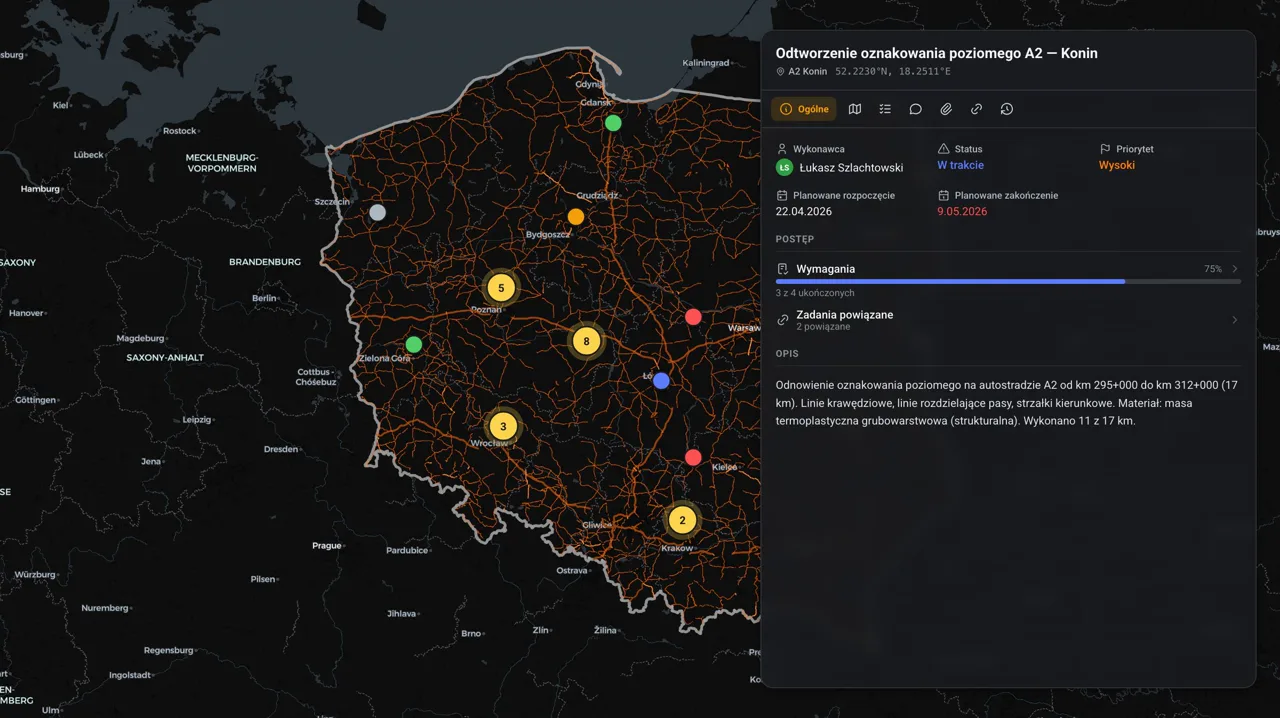This screenshot has width=1280, height=718.
Task: Open the cluster marker 5 near Poznań
Action: pos(501,288)
